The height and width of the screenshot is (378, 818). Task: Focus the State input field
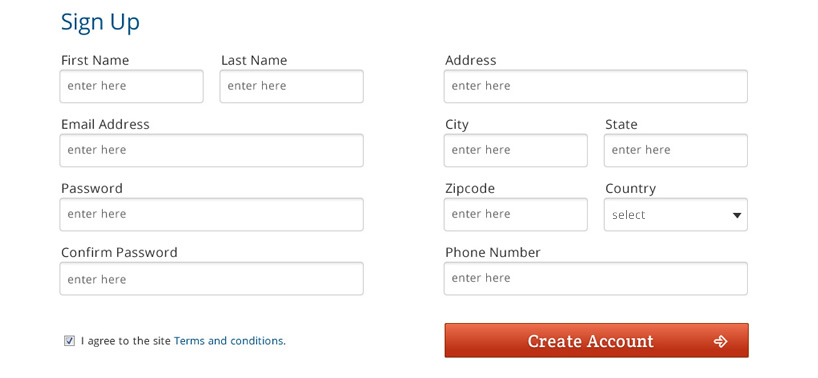pos(676,150)
